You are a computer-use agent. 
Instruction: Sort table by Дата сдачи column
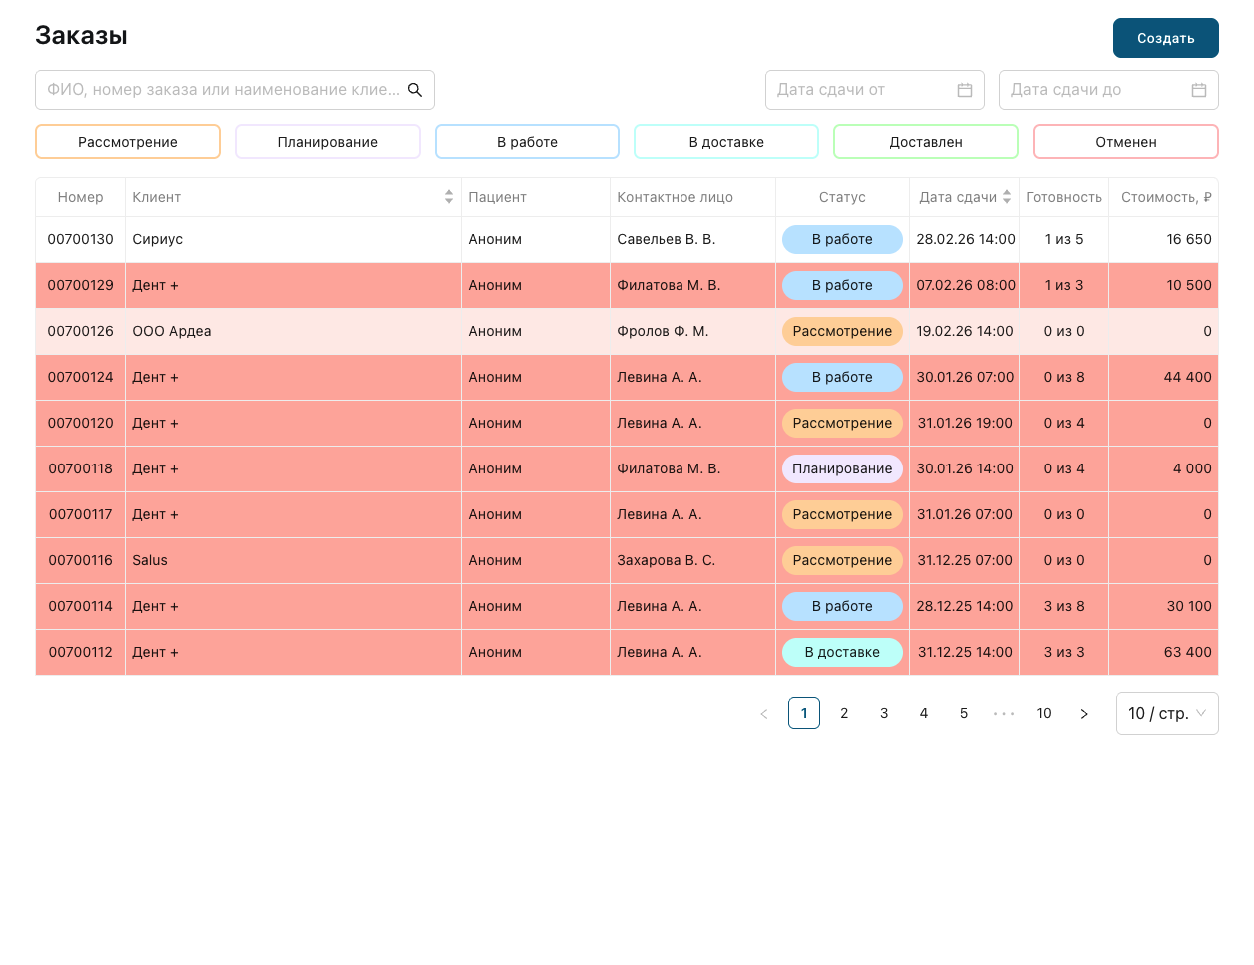coord(1006,197)
